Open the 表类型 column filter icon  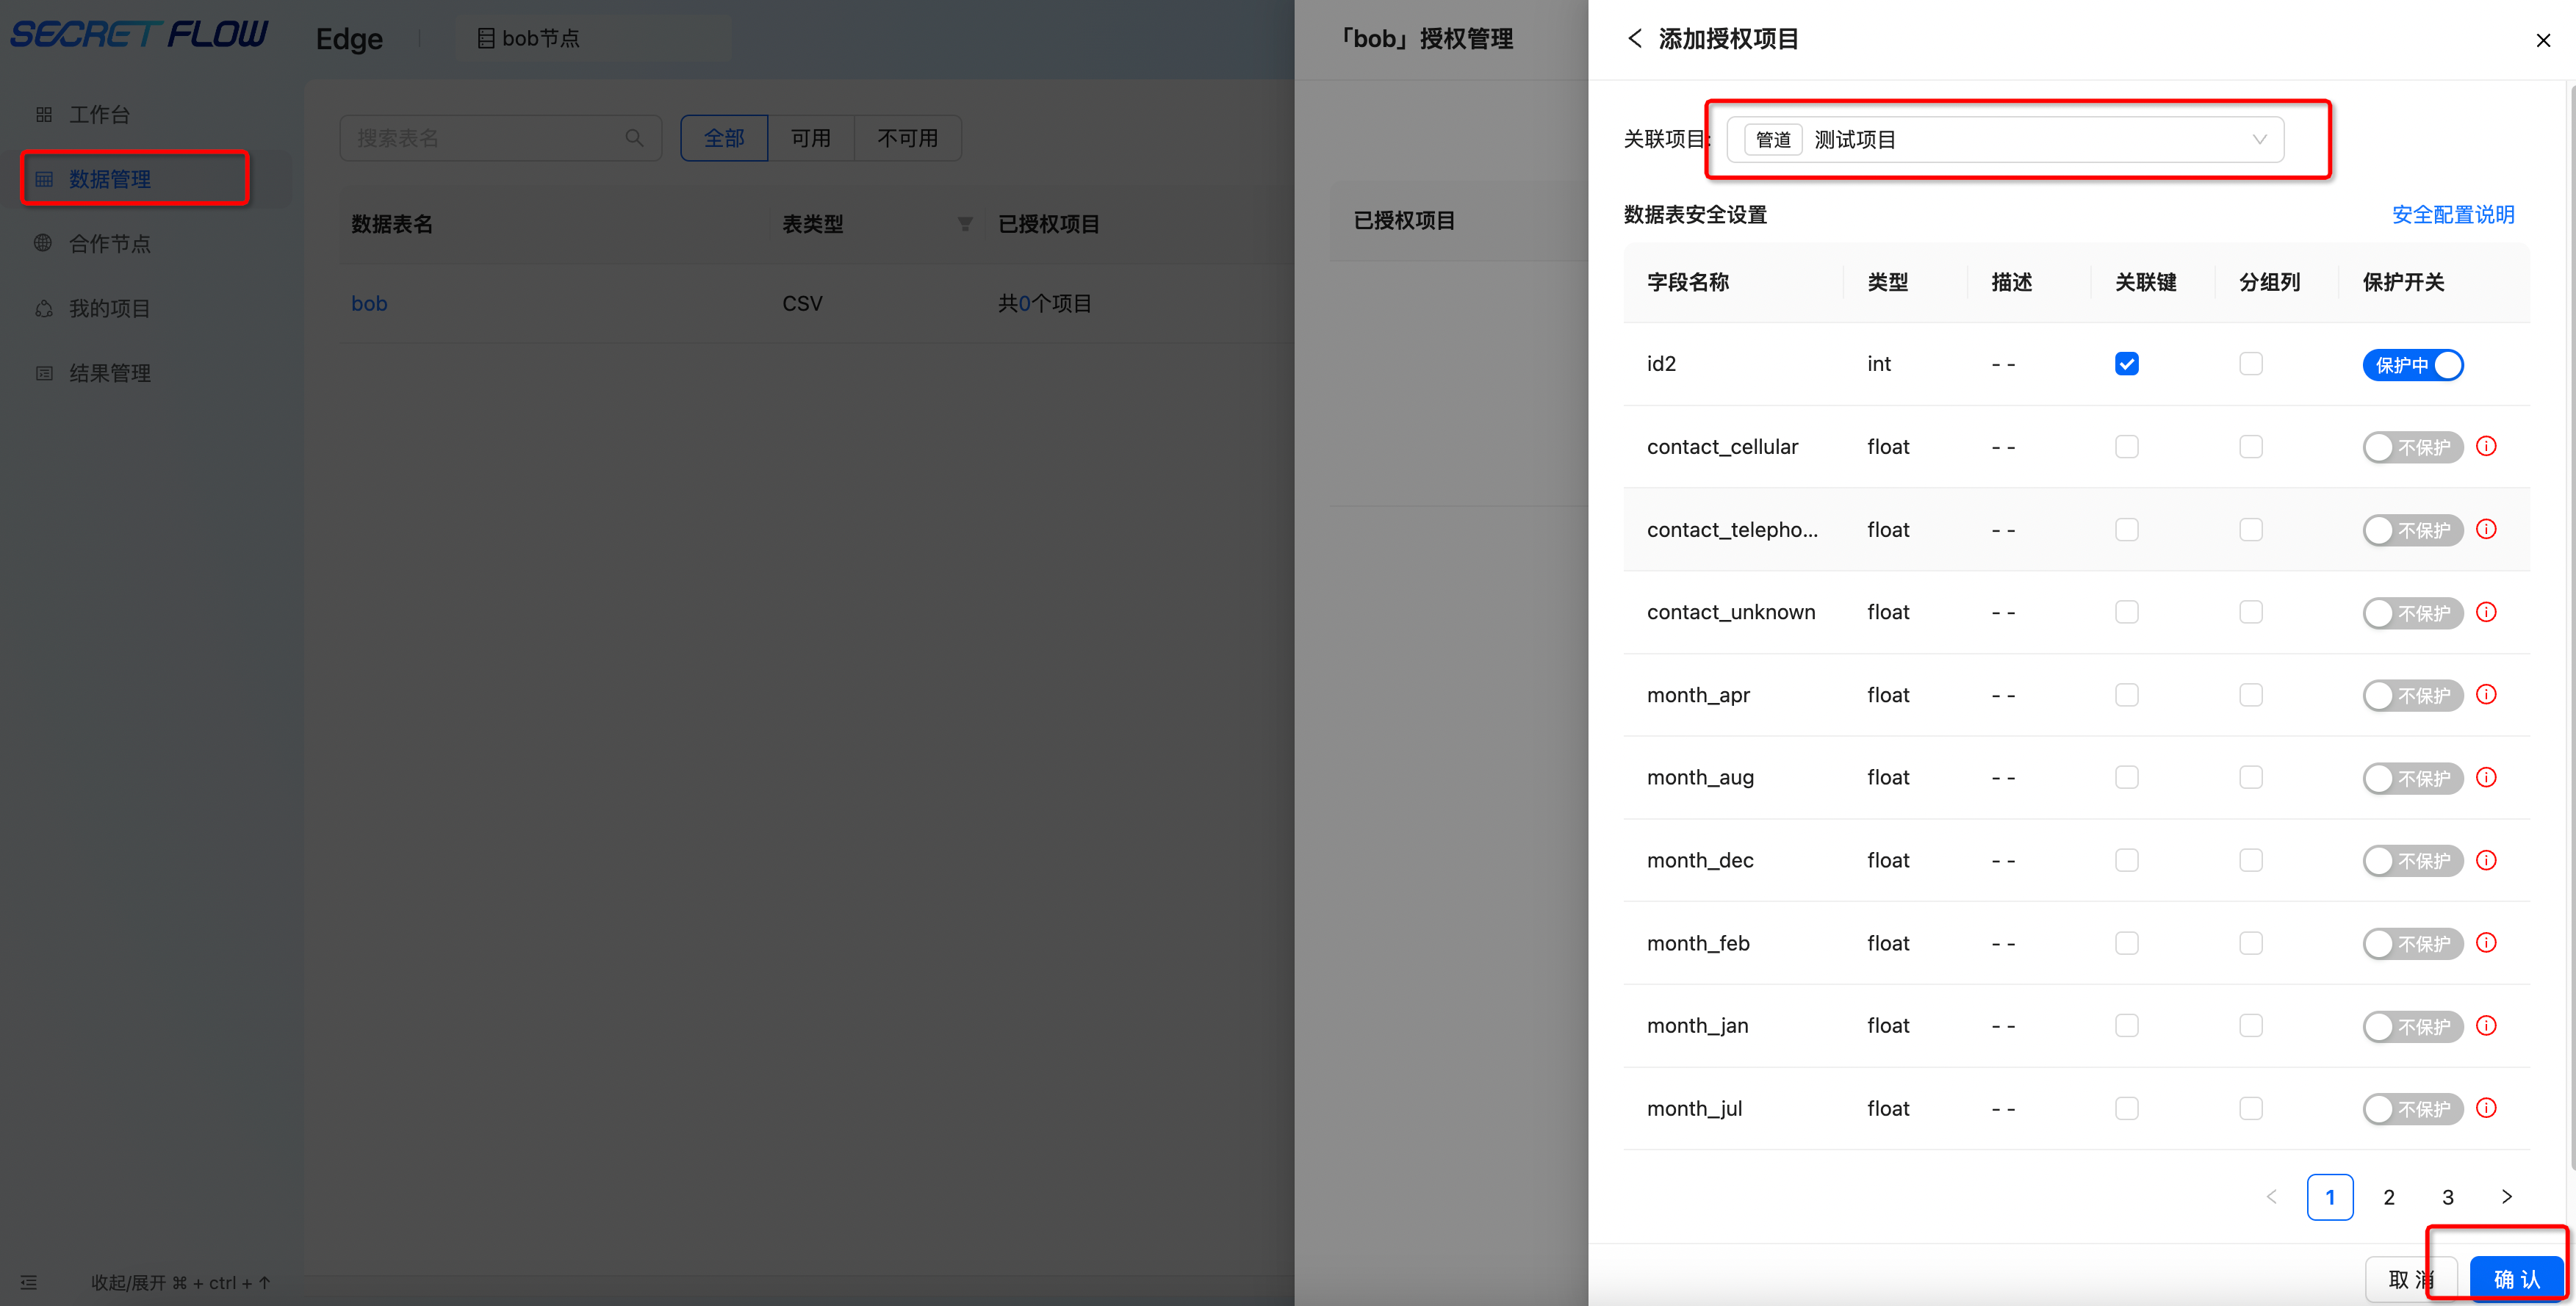point(965,224)
